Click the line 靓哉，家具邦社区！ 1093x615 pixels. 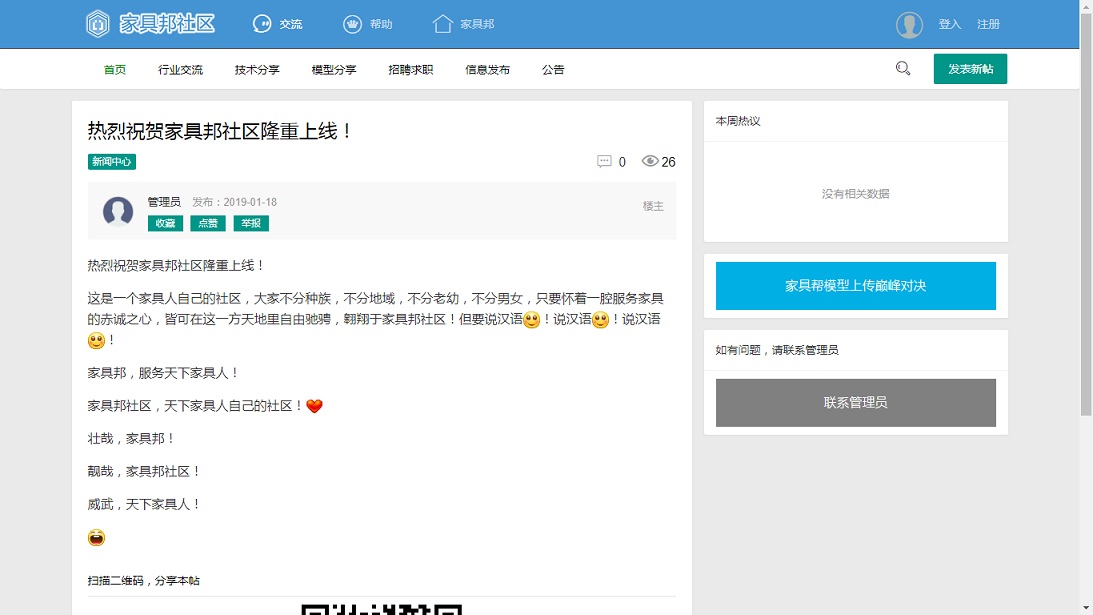144,471
